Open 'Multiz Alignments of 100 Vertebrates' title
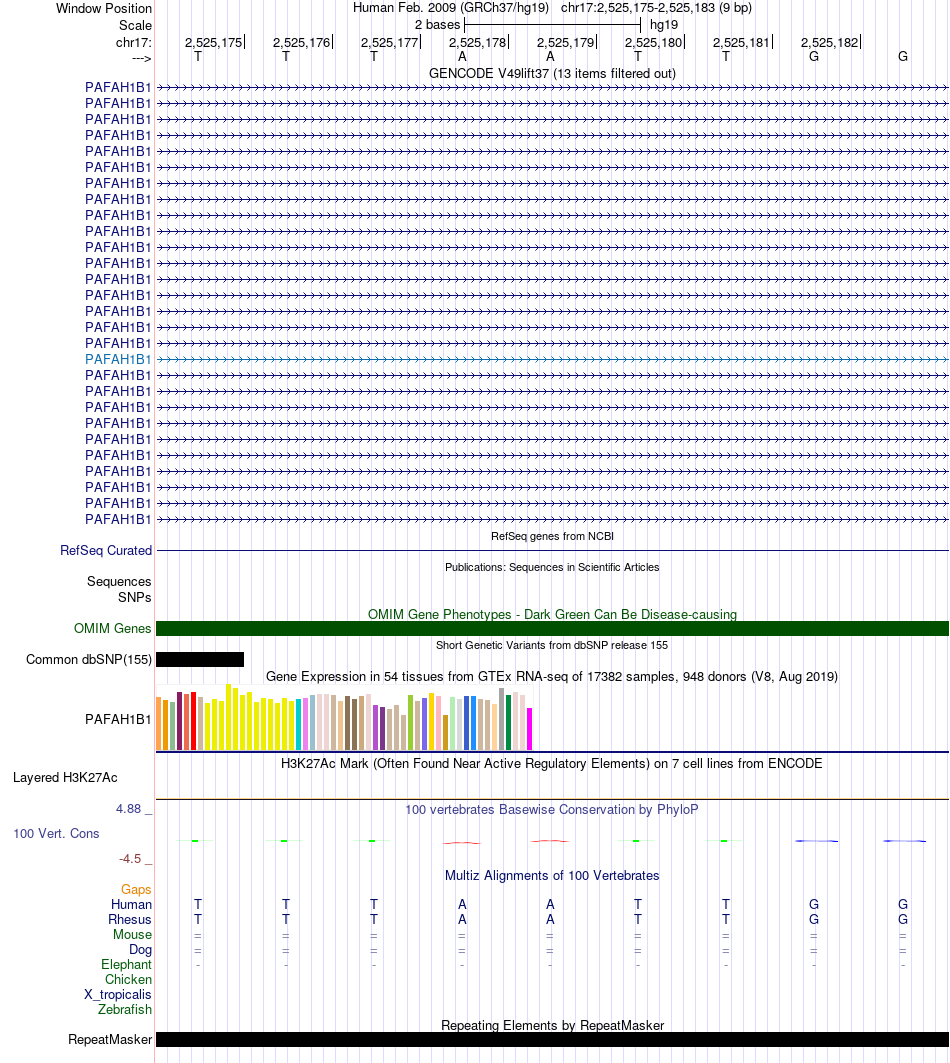This screenshot has height=1063, width=950. 552,875
